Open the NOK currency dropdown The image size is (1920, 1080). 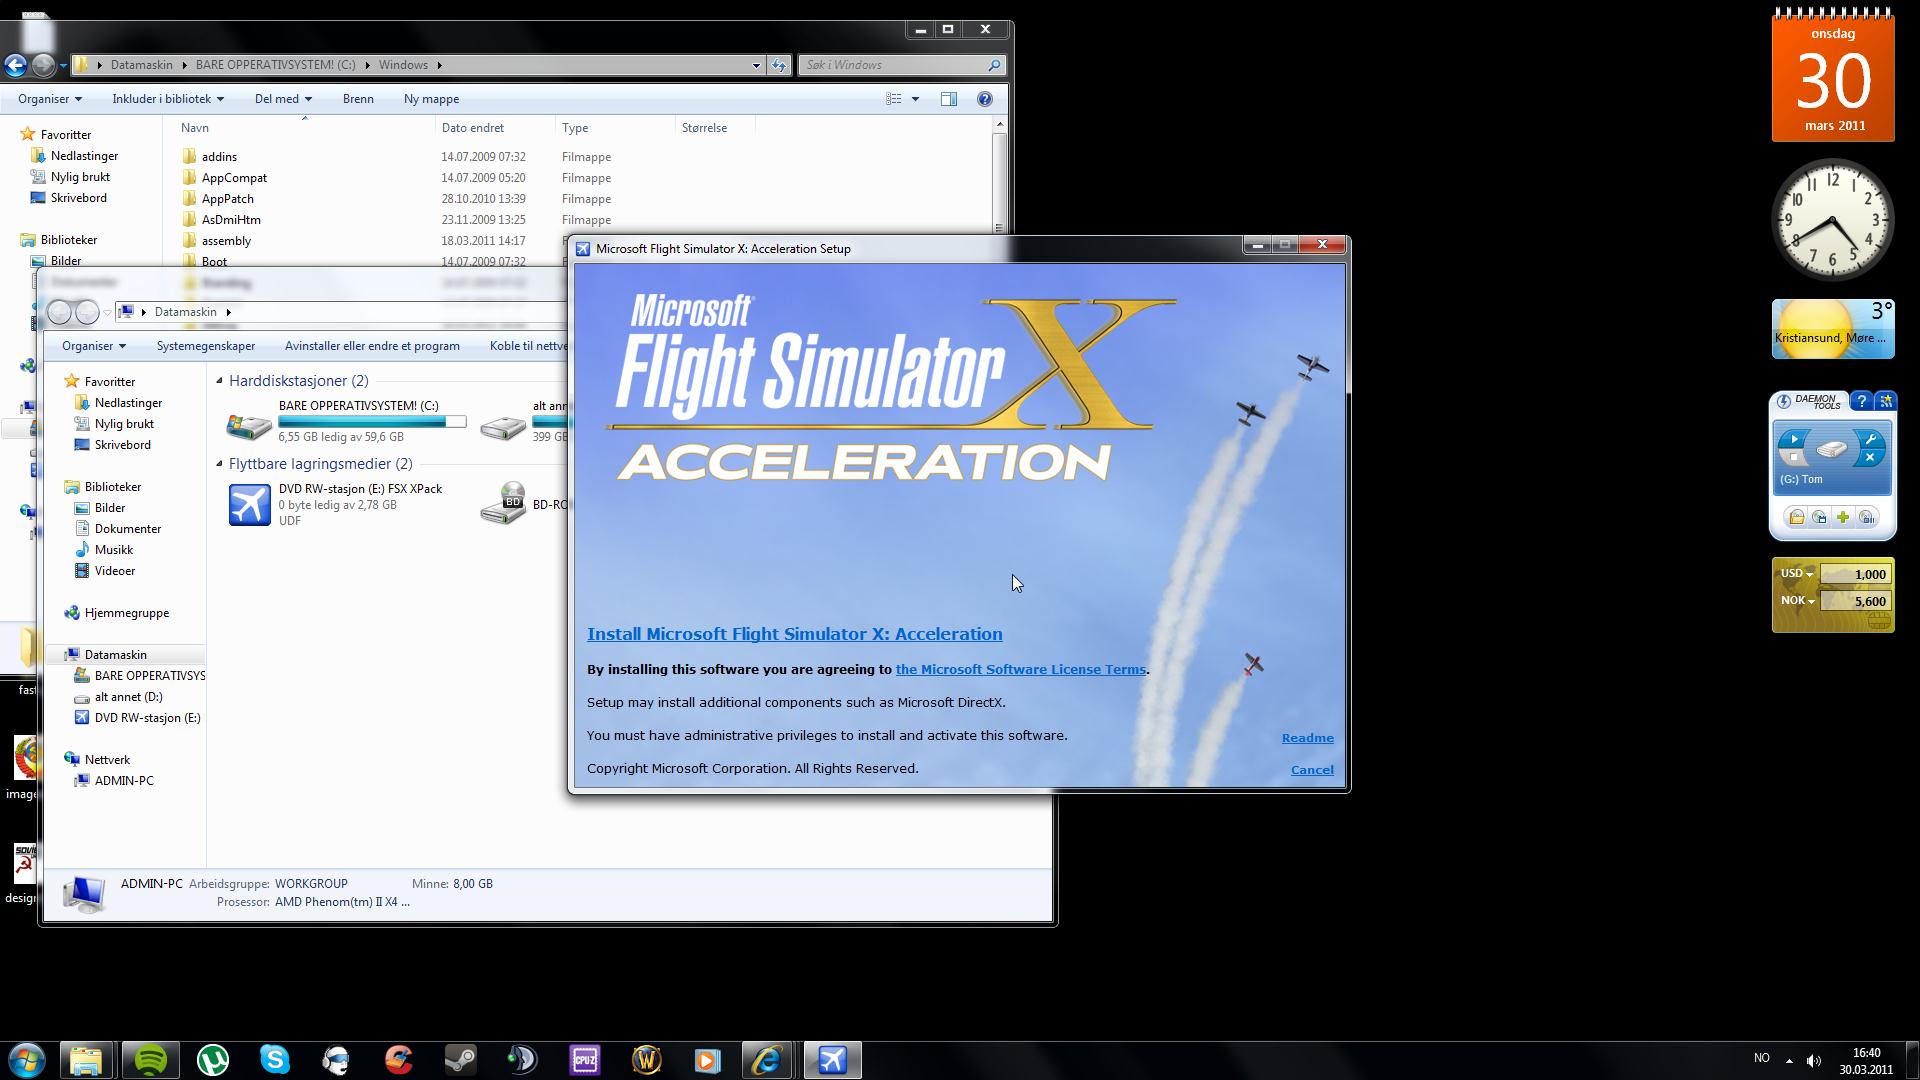click(x=1797, y=601)
